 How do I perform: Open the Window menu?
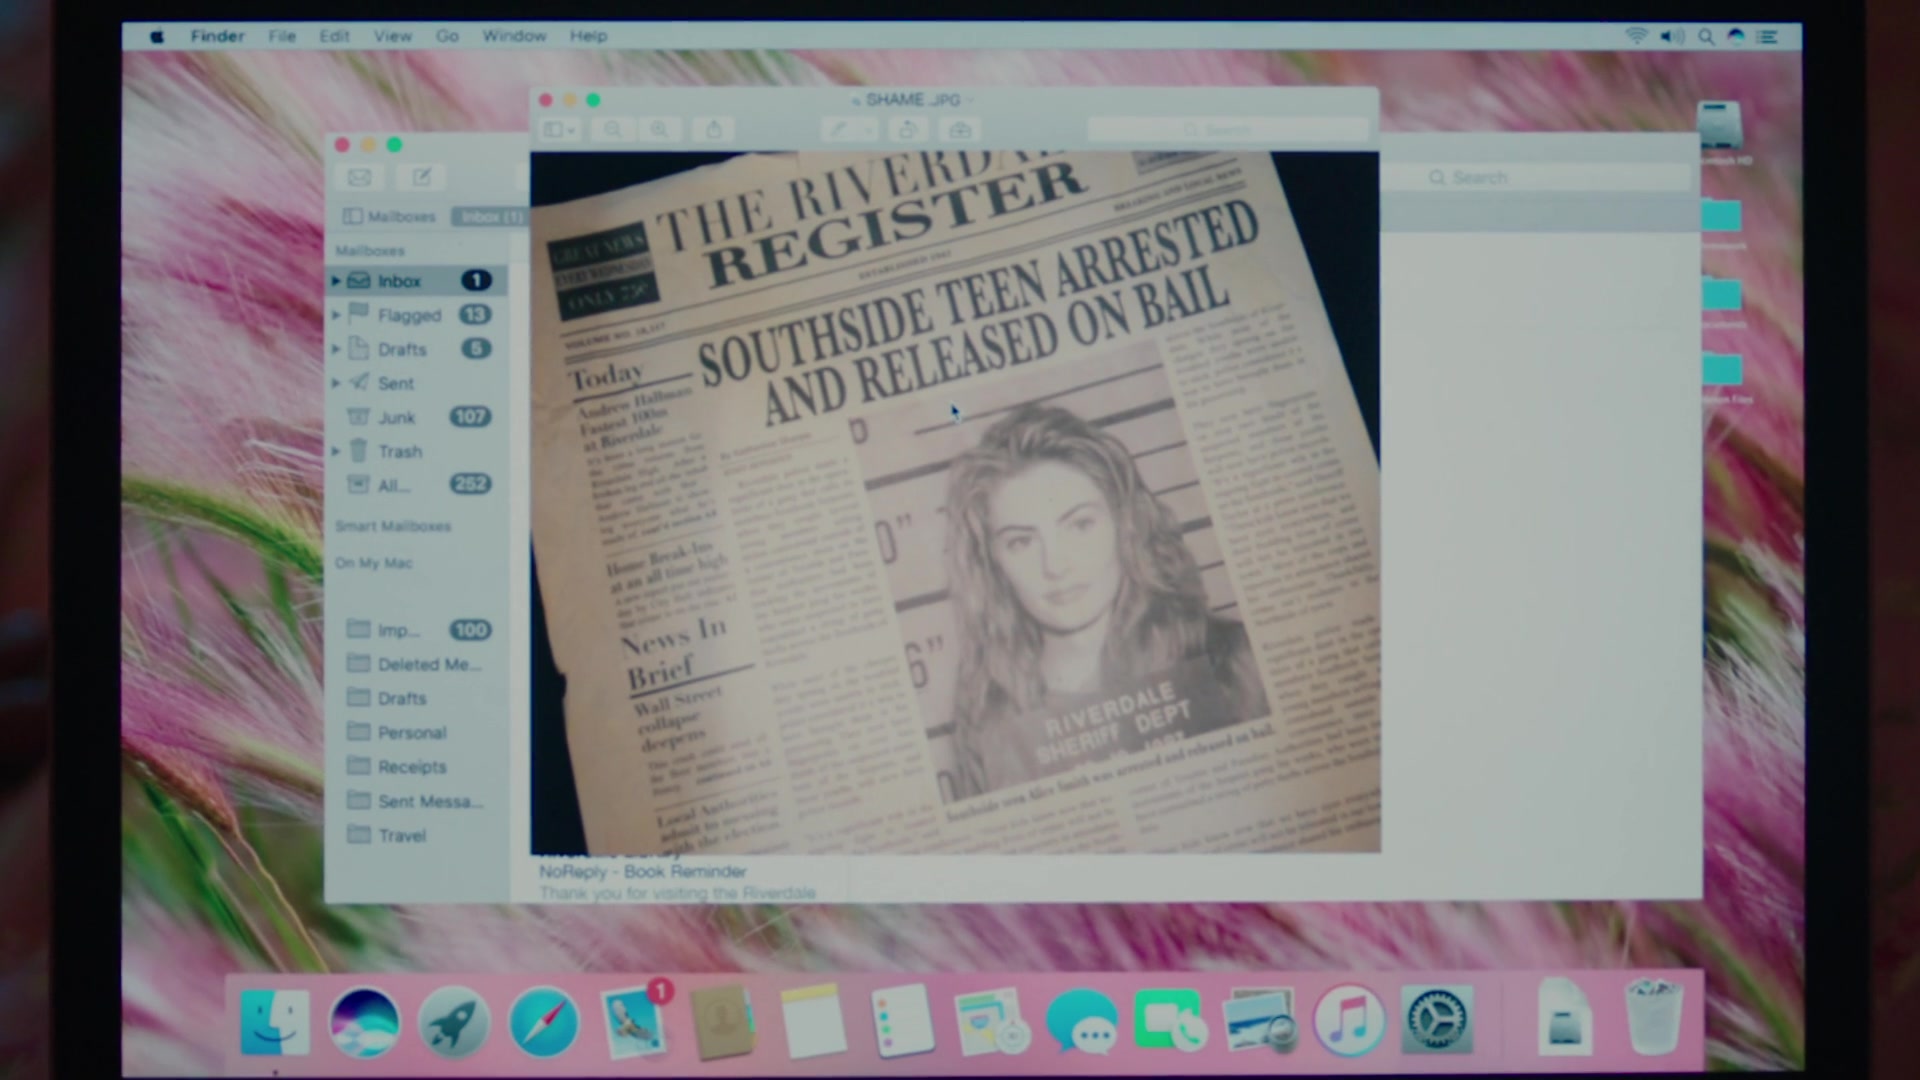click(x=514, y=36)
